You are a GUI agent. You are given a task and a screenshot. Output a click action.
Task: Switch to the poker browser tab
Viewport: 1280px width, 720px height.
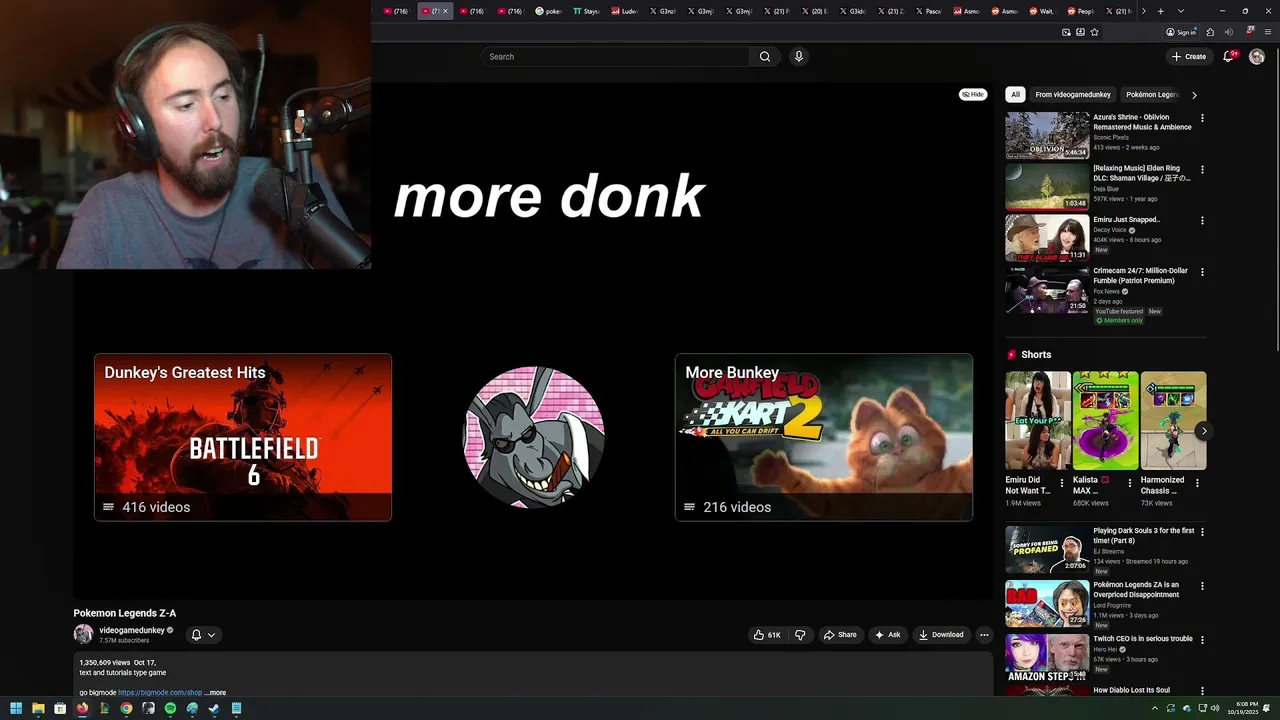548,11
